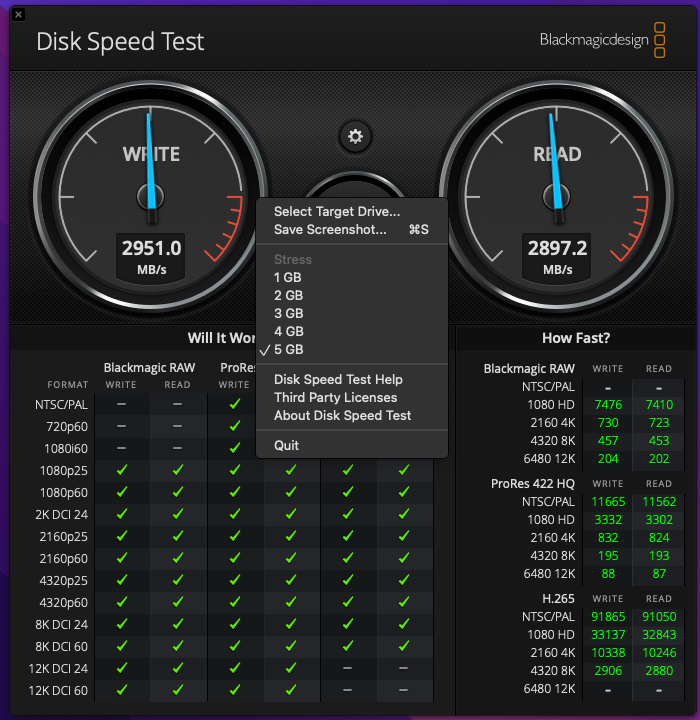Viewport: 700px width, 720px height.
Task: Set stress size to 2 GB
Action: click(352, 295)
